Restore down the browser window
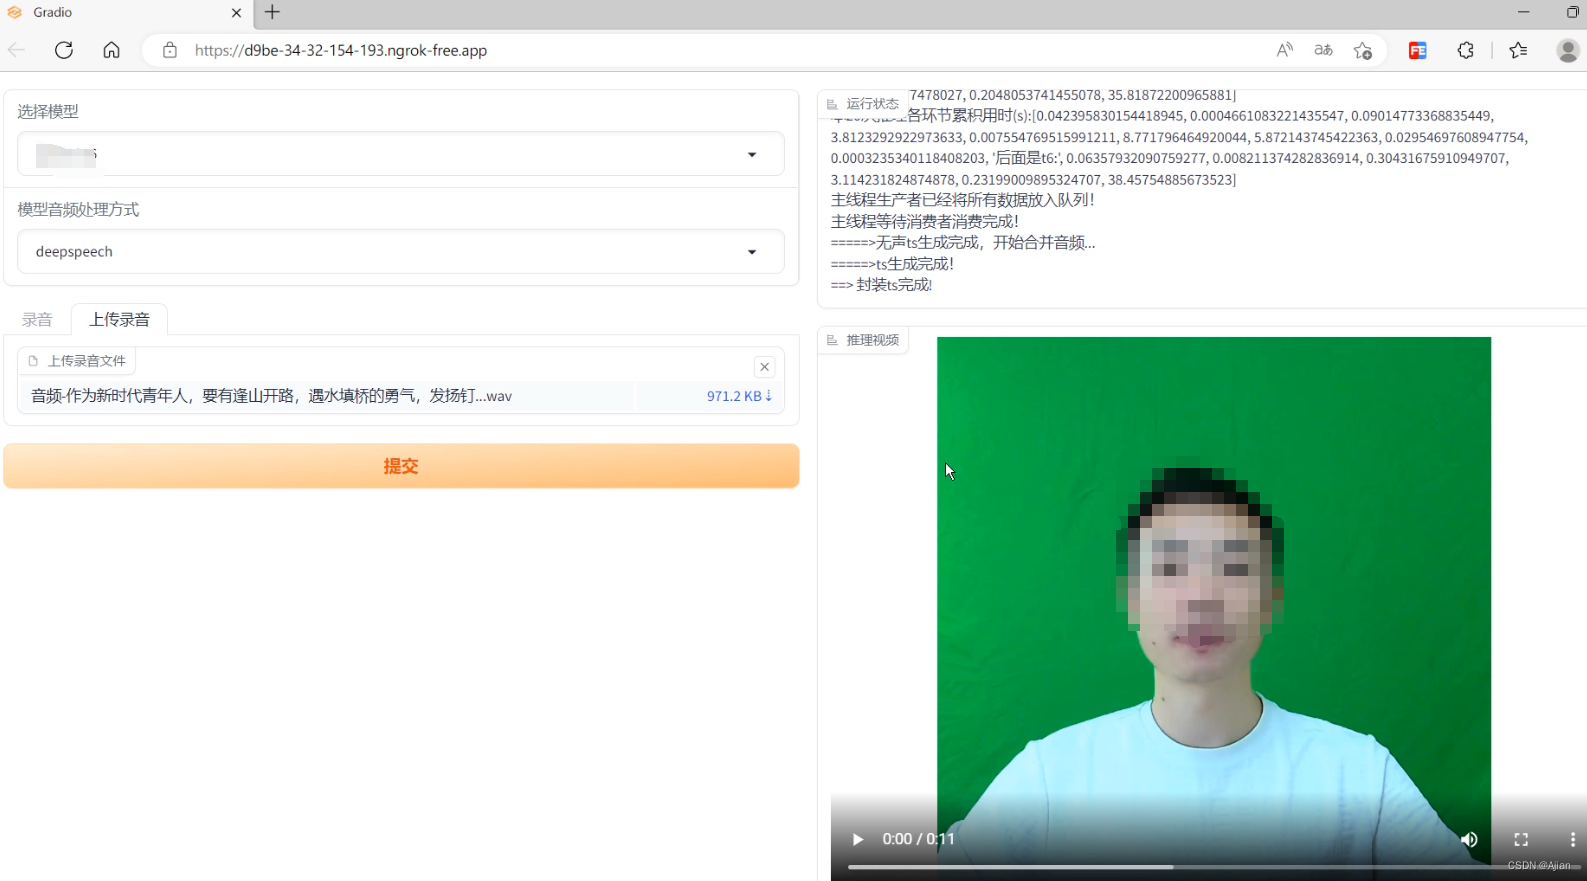The image size is (1587, 881). pyautogui.click(x=1572, y=12)
